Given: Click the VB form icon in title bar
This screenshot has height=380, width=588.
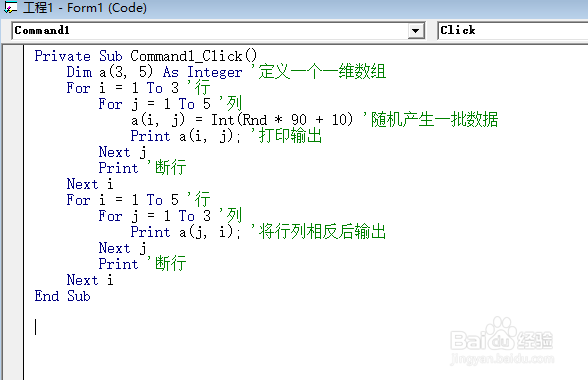Looking at the screenshot, I should coord(10,7).
